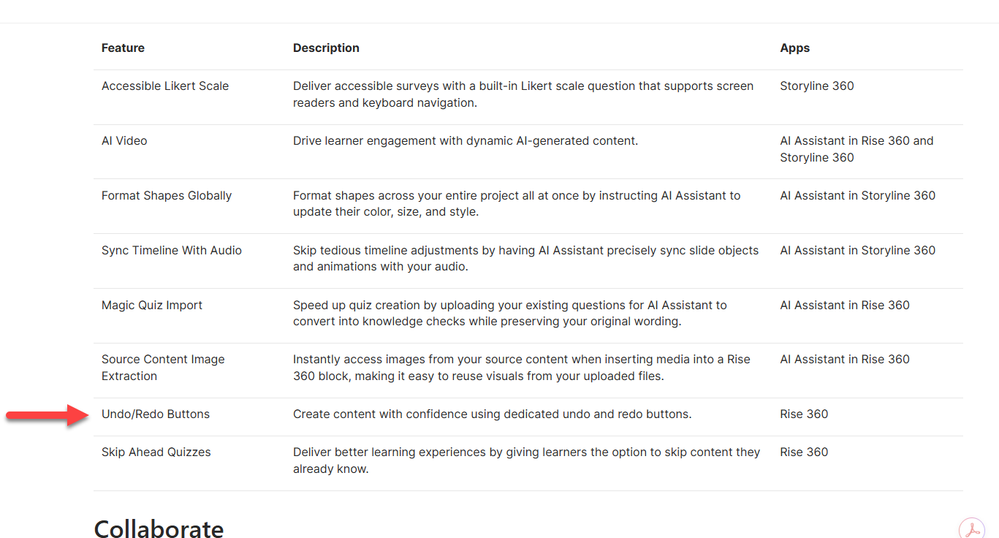Image resolution: width=999 pixels, height=538 pixels.
Task: Click the Apps column header
Action: pos(795,48)
